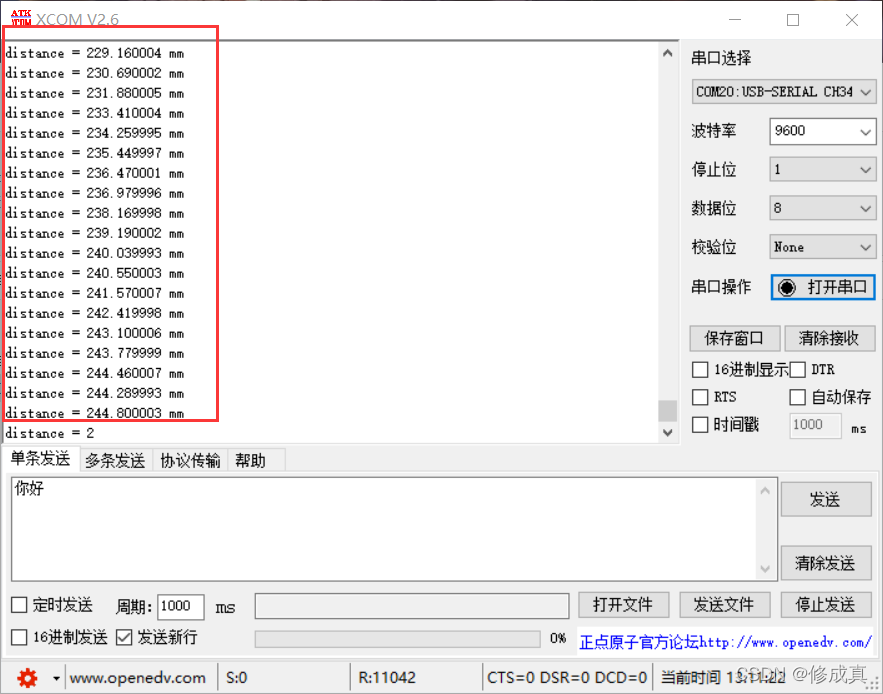Screen dimensions: 883x694
Task: Click the send file progress bar
Action: [398, 639]
